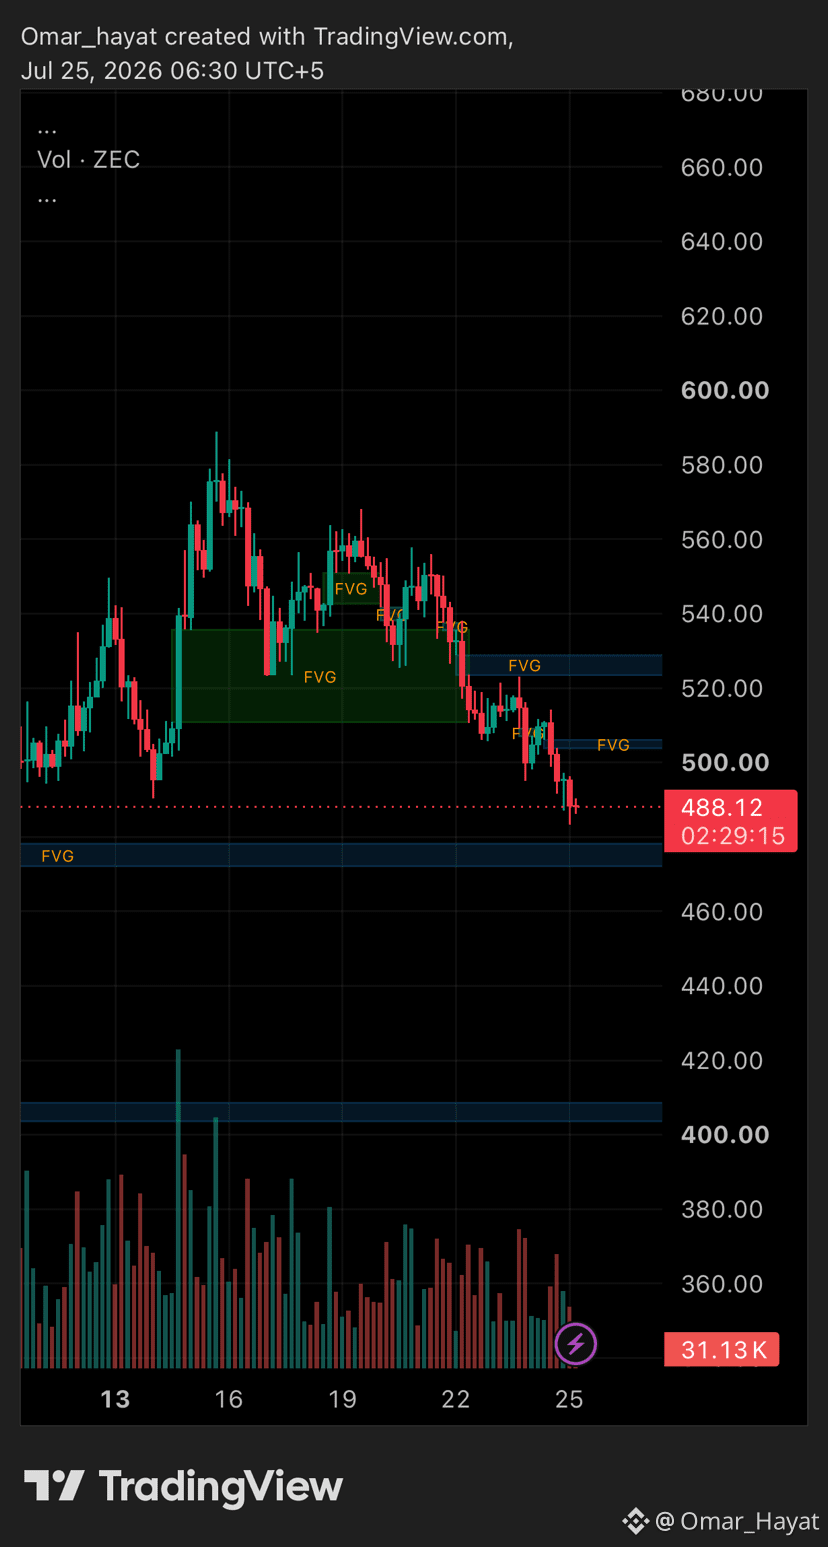Click the bold 600.00 price axis label
Image resolution: width=828 pixels, height=1547 pixels.
(725, 390)
